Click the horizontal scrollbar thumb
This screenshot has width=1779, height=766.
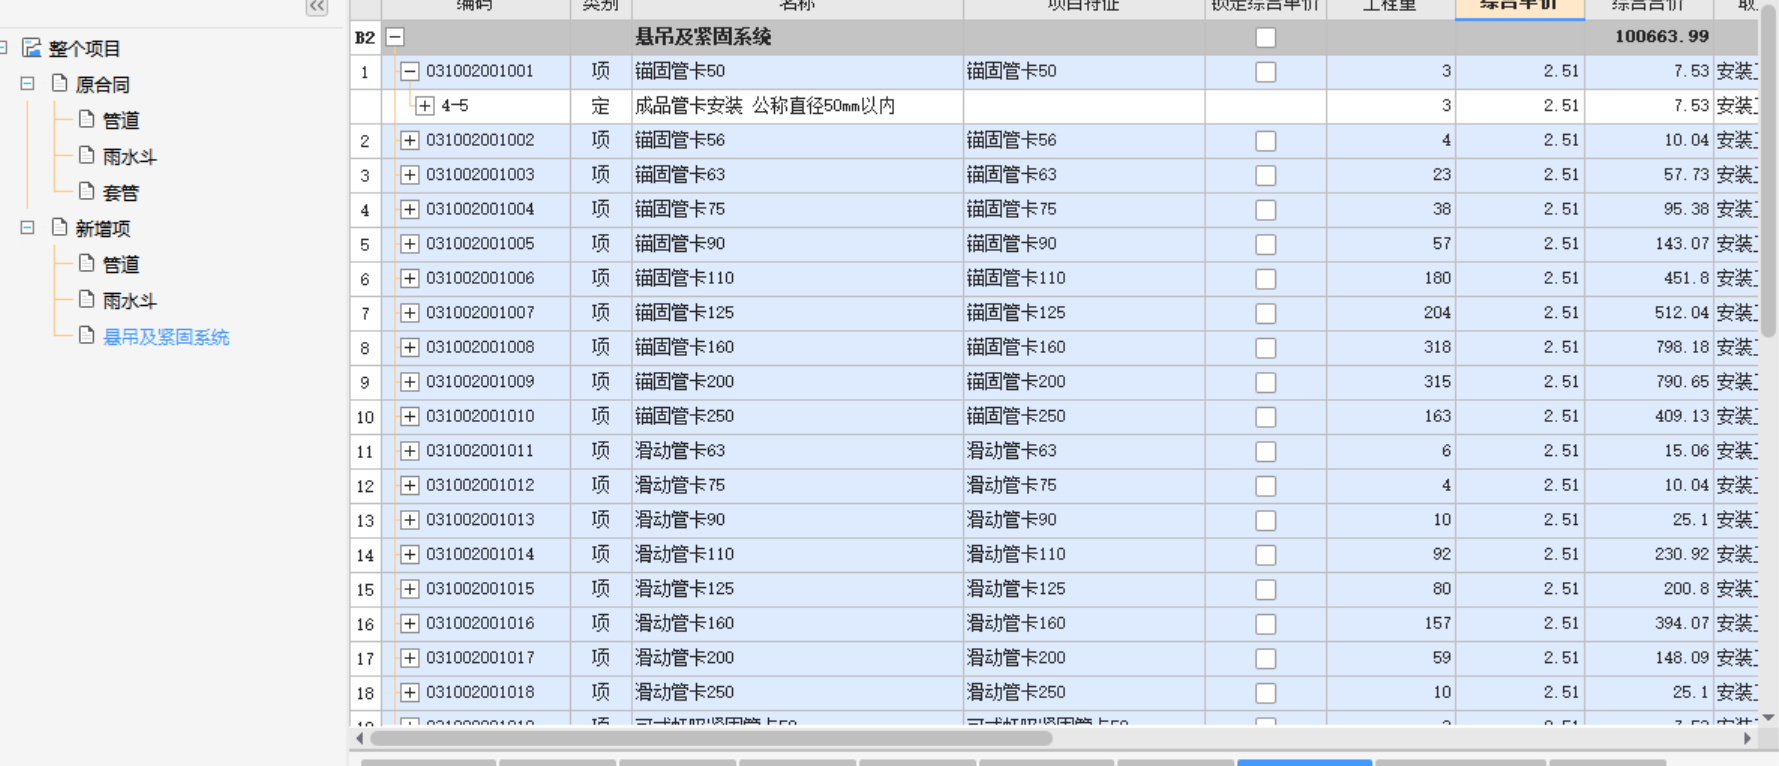coord(711,738)
